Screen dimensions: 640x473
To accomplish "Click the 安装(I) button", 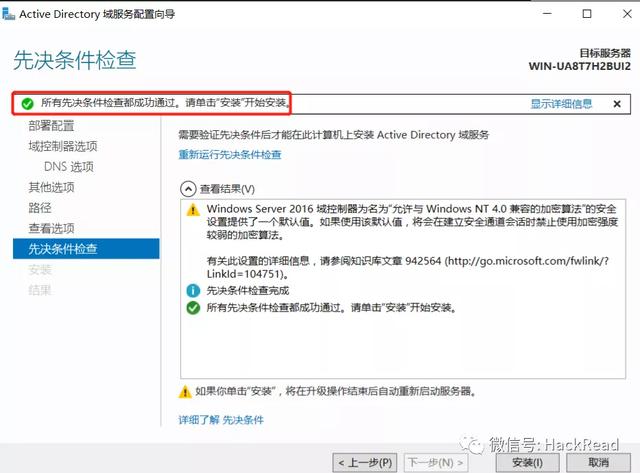I will click(527, 463).
